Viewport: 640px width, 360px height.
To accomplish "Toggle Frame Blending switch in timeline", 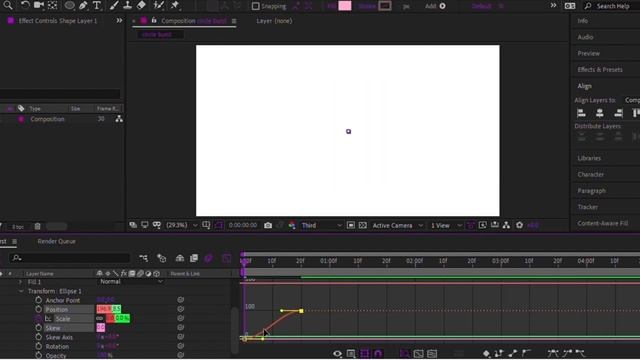I will pyautogui.click(x=194, y=258).
